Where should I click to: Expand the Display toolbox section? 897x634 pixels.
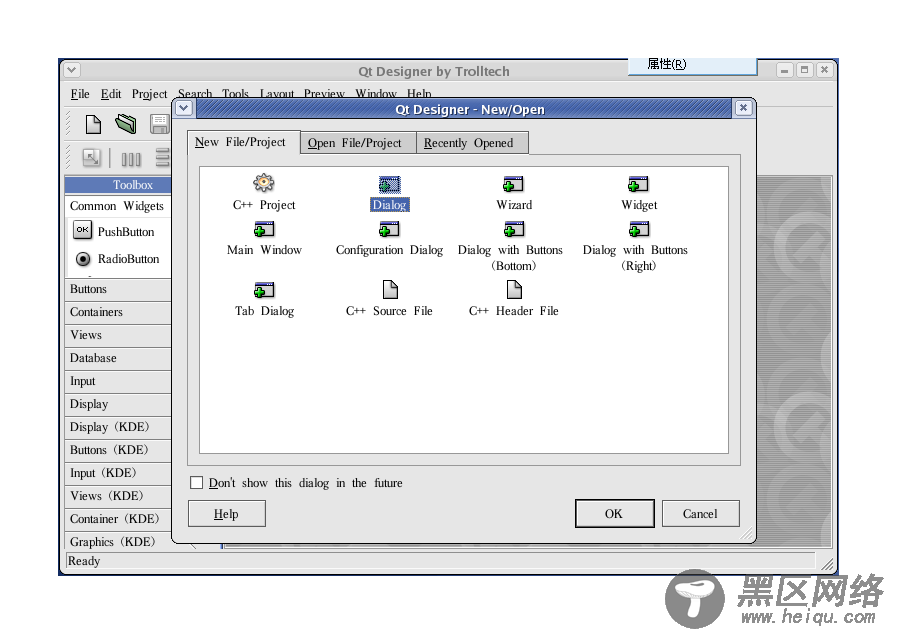(x=118, y=404)
